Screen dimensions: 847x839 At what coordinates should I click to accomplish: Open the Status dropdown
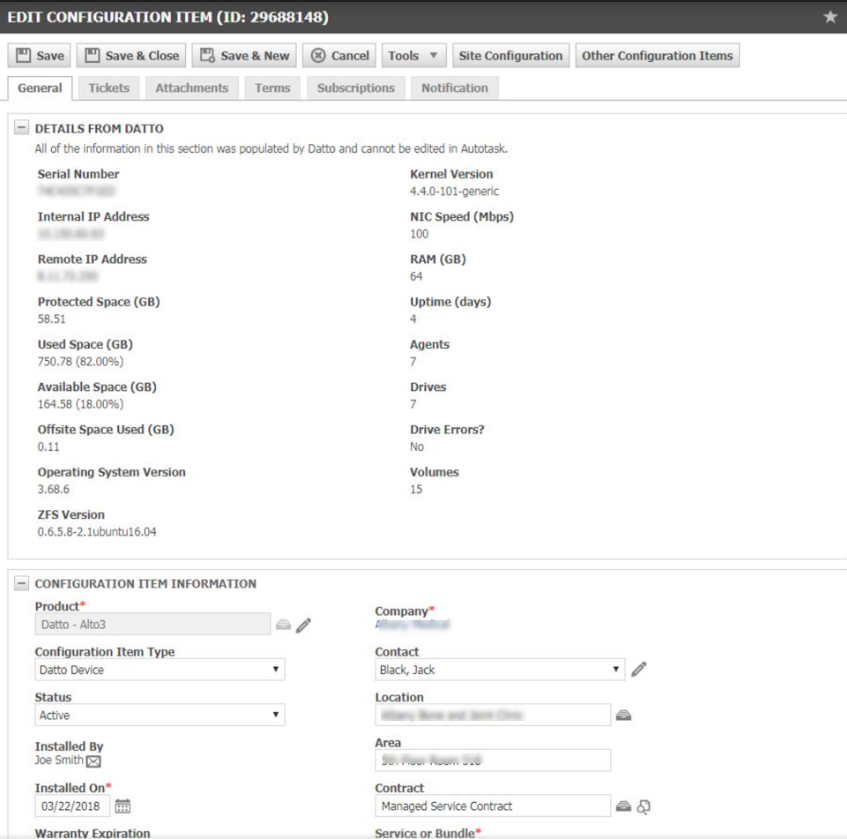[160, 715]
